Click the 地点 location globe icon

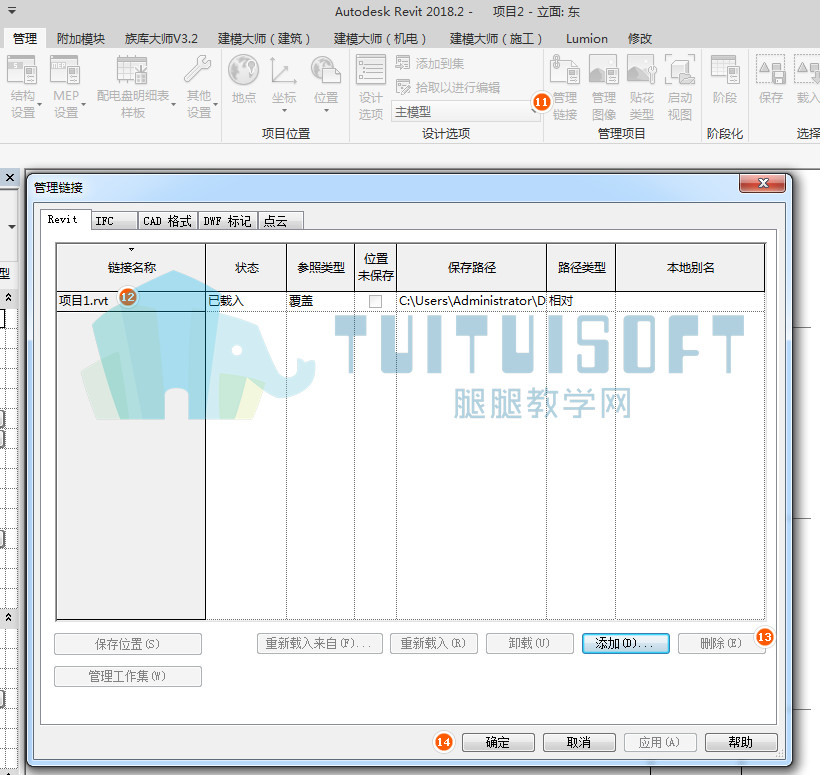pos(244,80)
